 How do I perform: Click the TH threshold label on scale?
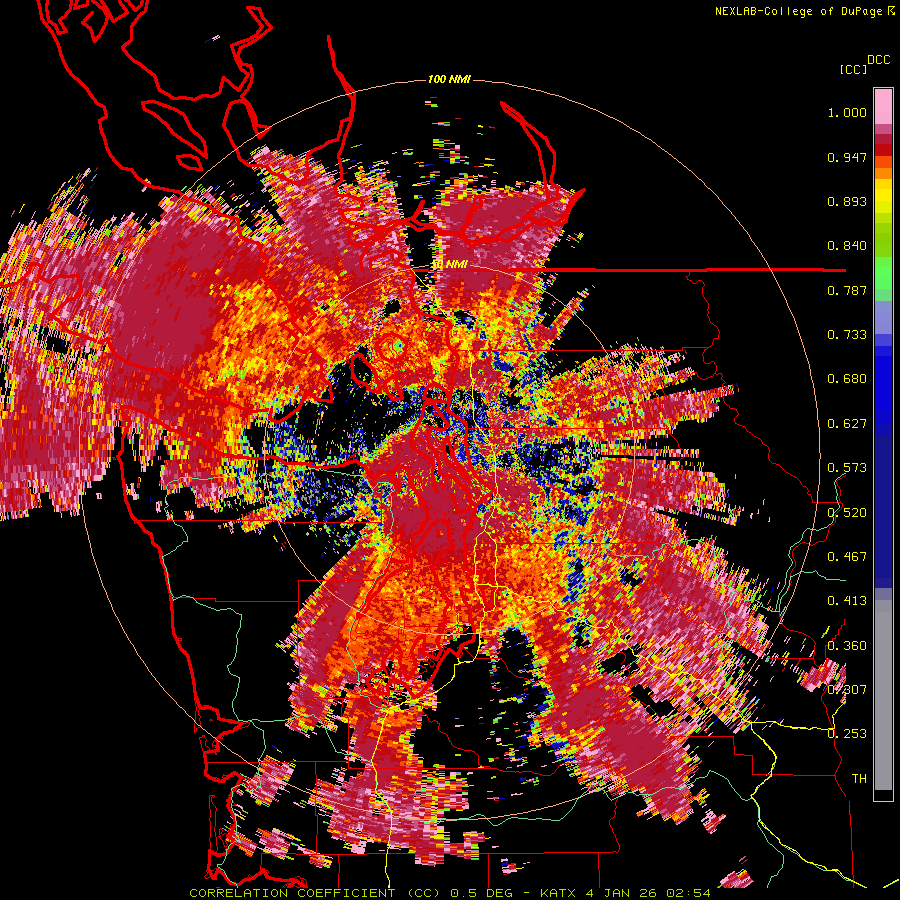coord(859,778)
